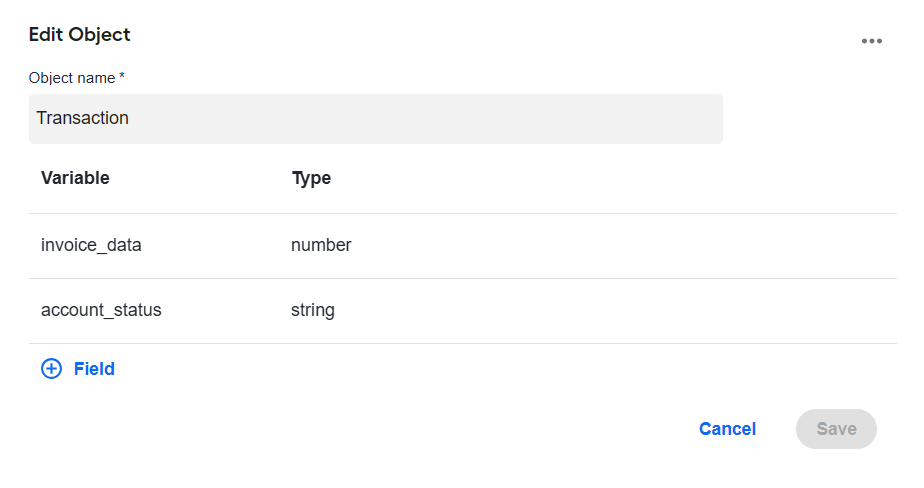Click the Type column header

point(311,178)
